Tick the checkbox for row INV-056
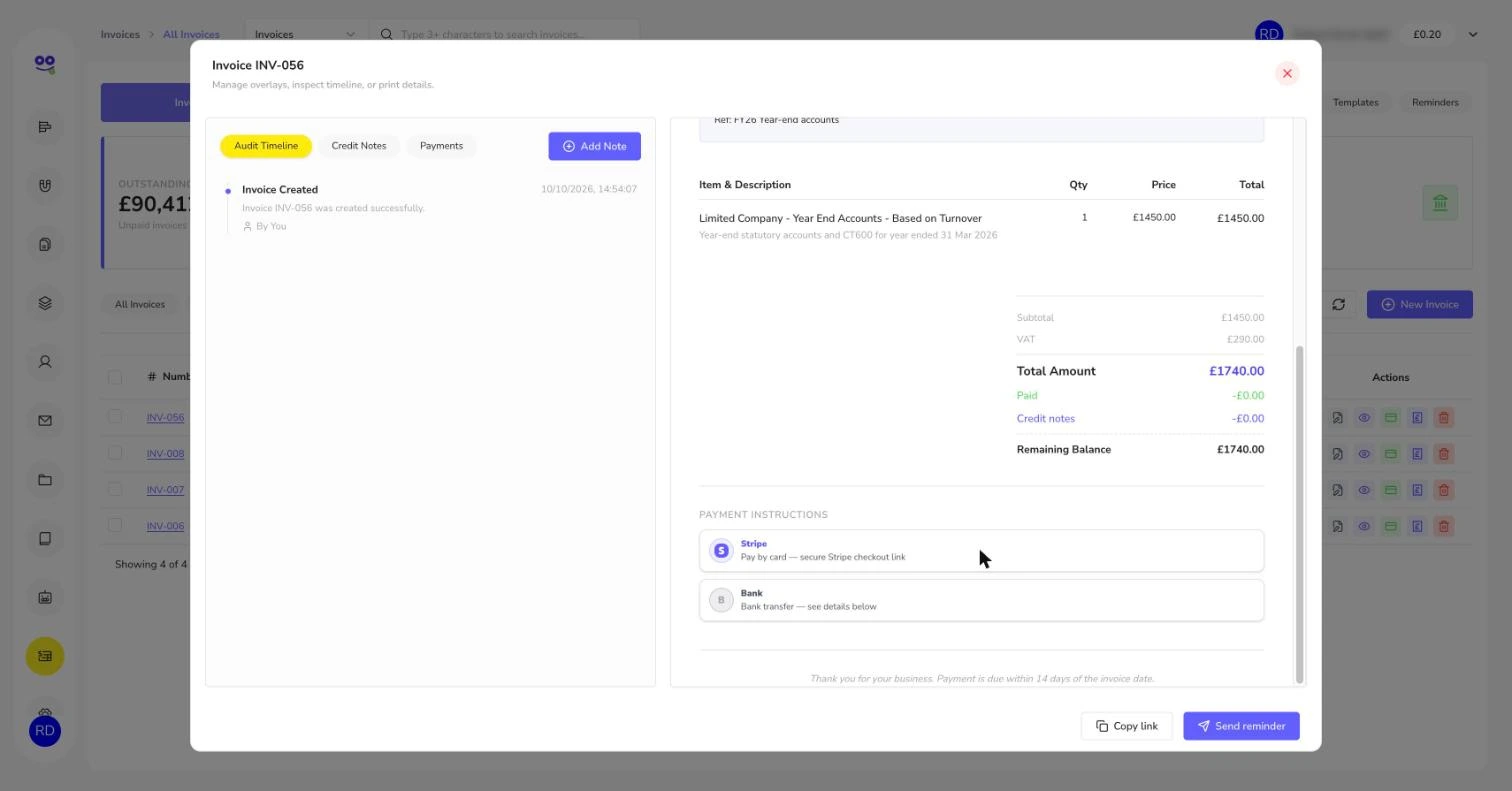This screenshot has height=791, width=1512. pyautogui.click(x=115, y=417)
